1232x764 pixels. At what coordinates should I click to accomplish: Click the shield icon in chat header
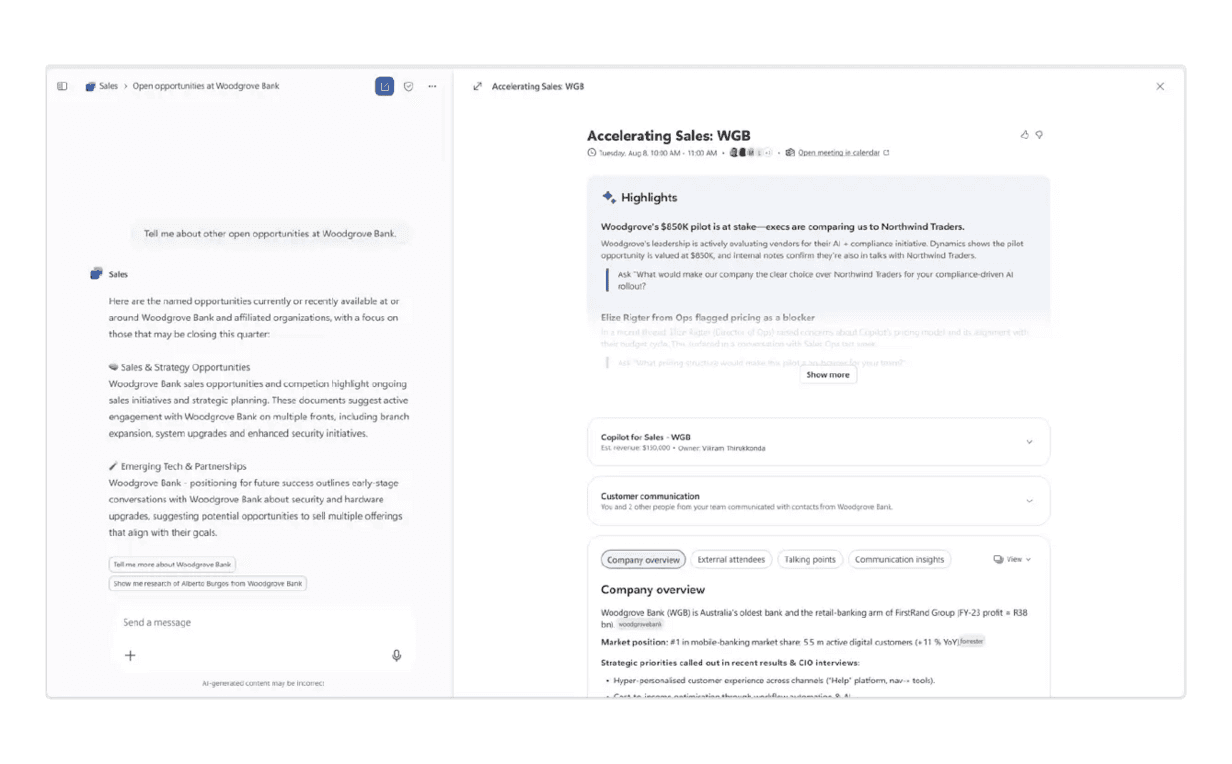[408, 87]
